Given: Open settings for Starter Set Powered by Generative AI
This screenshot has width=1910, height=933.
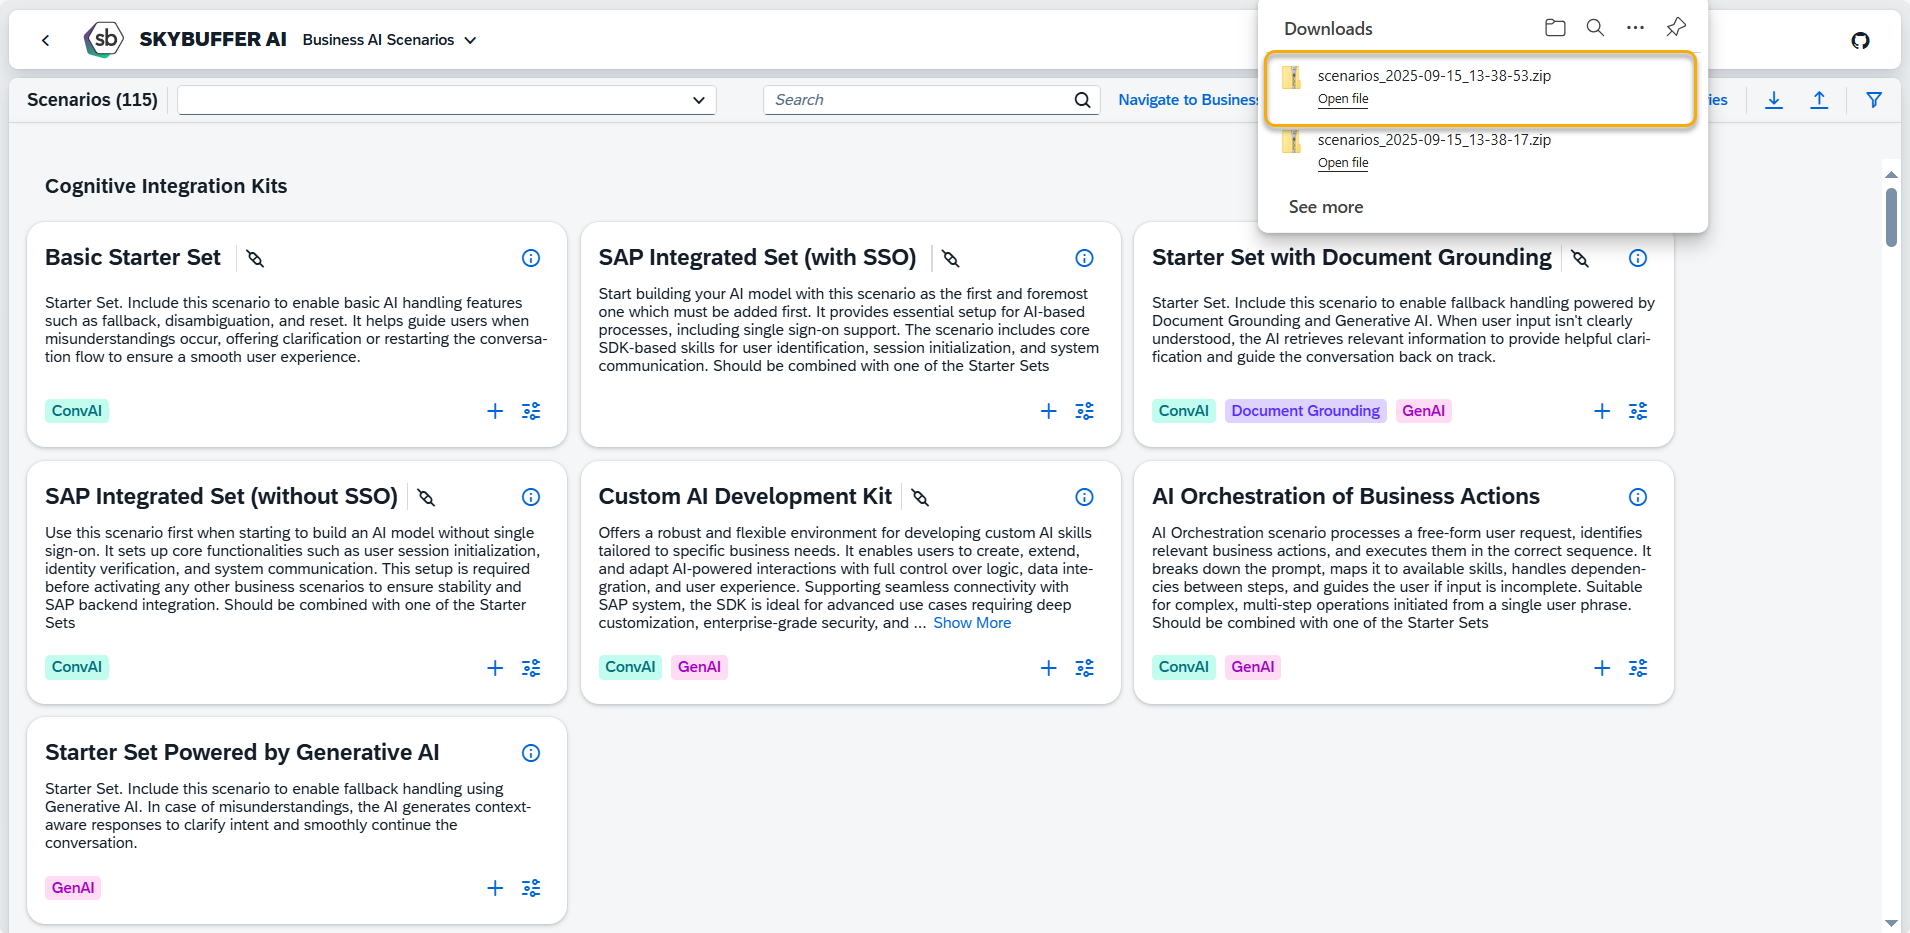Looking at the screenshot, I should coord(531,888).
